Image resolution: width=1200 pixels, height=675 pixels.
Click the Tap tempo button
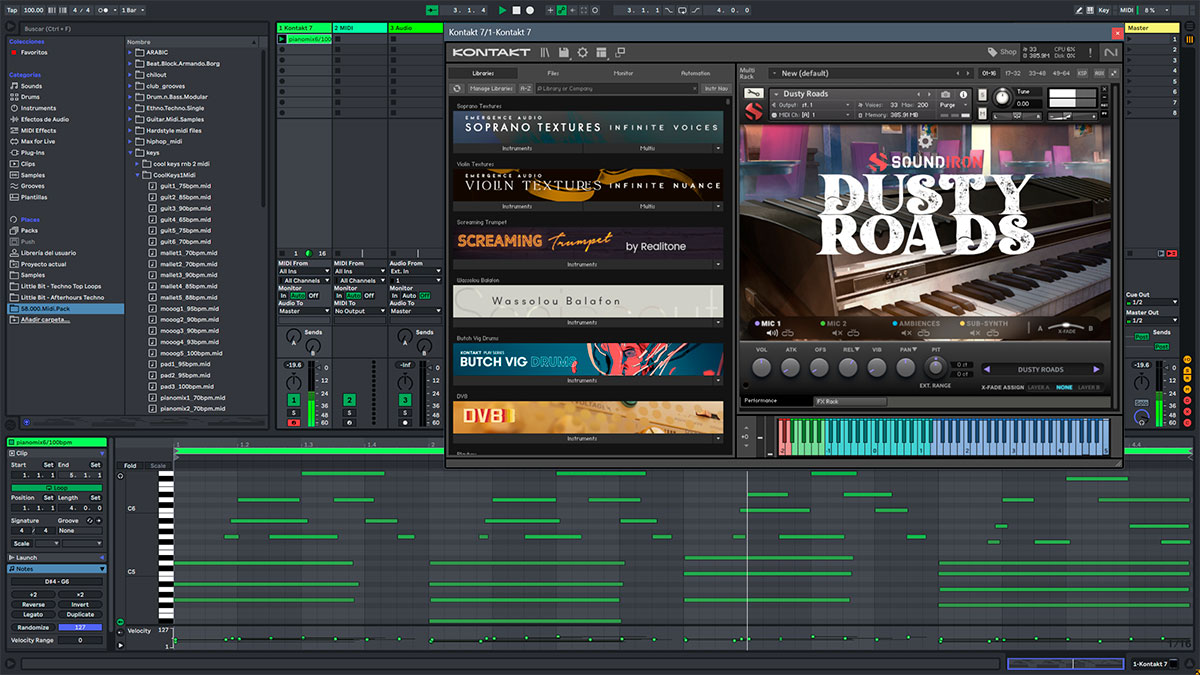click(12, 10)
